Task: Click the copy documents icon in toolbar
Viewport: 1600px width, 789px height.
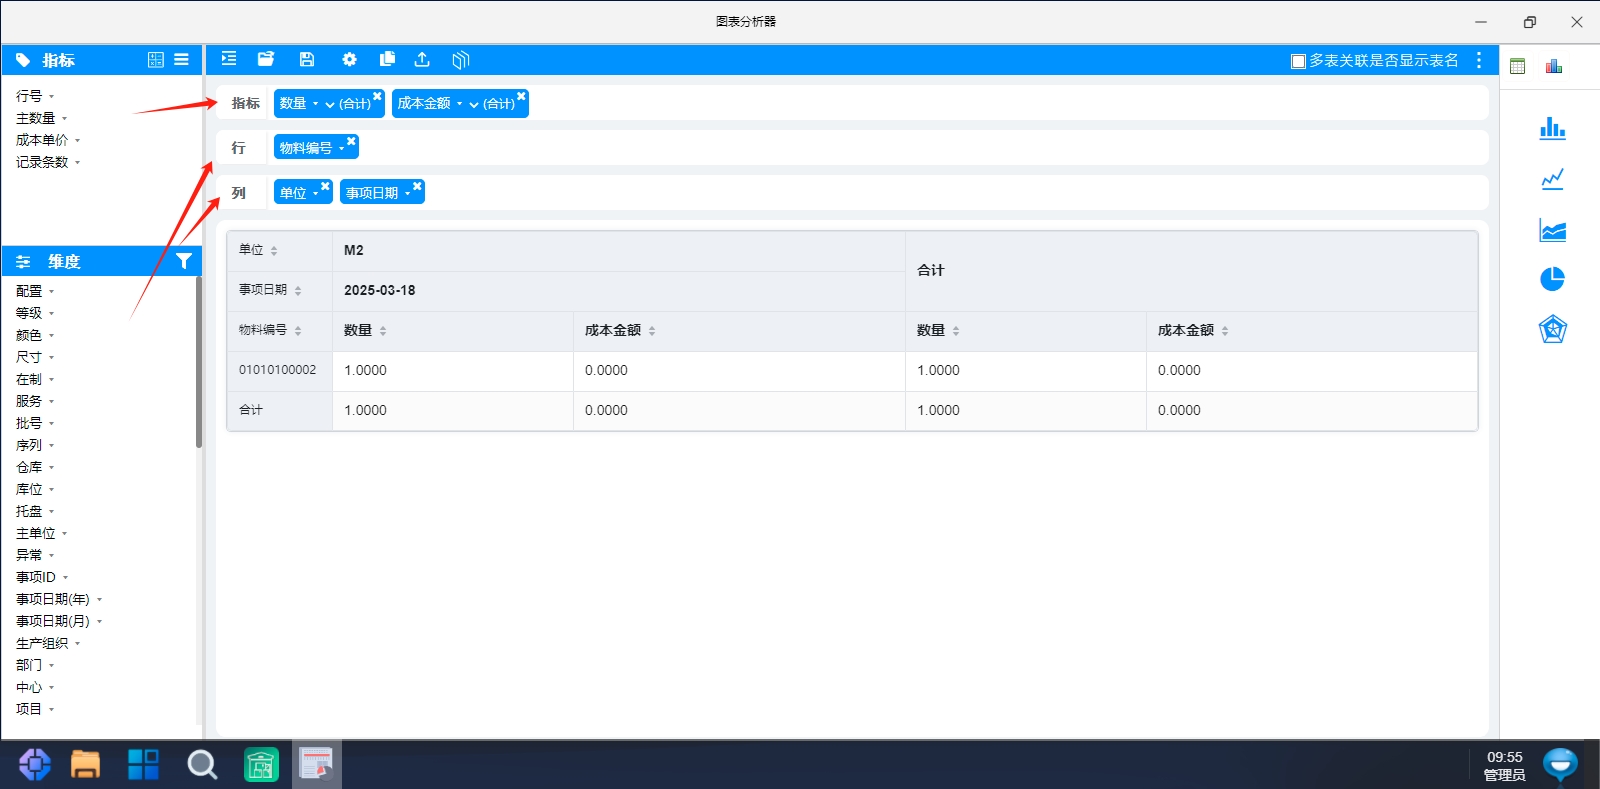Action: [x=387, y=59]
